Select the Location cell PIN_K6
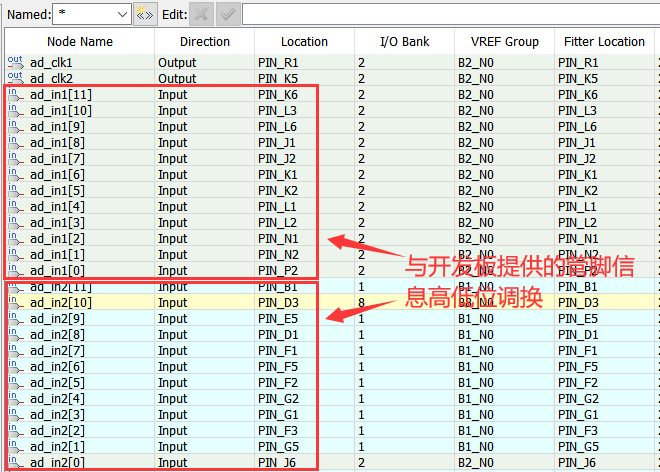Viewport: 660px width, 472px height. [x=278, y=95]
